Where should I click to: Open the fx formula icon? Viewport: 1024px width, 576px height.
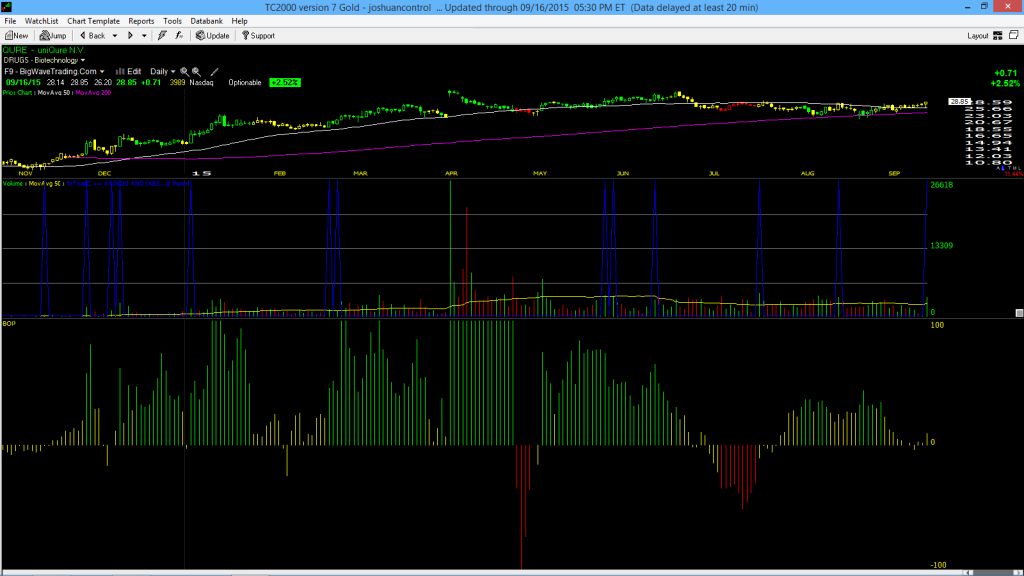point(179,36)
